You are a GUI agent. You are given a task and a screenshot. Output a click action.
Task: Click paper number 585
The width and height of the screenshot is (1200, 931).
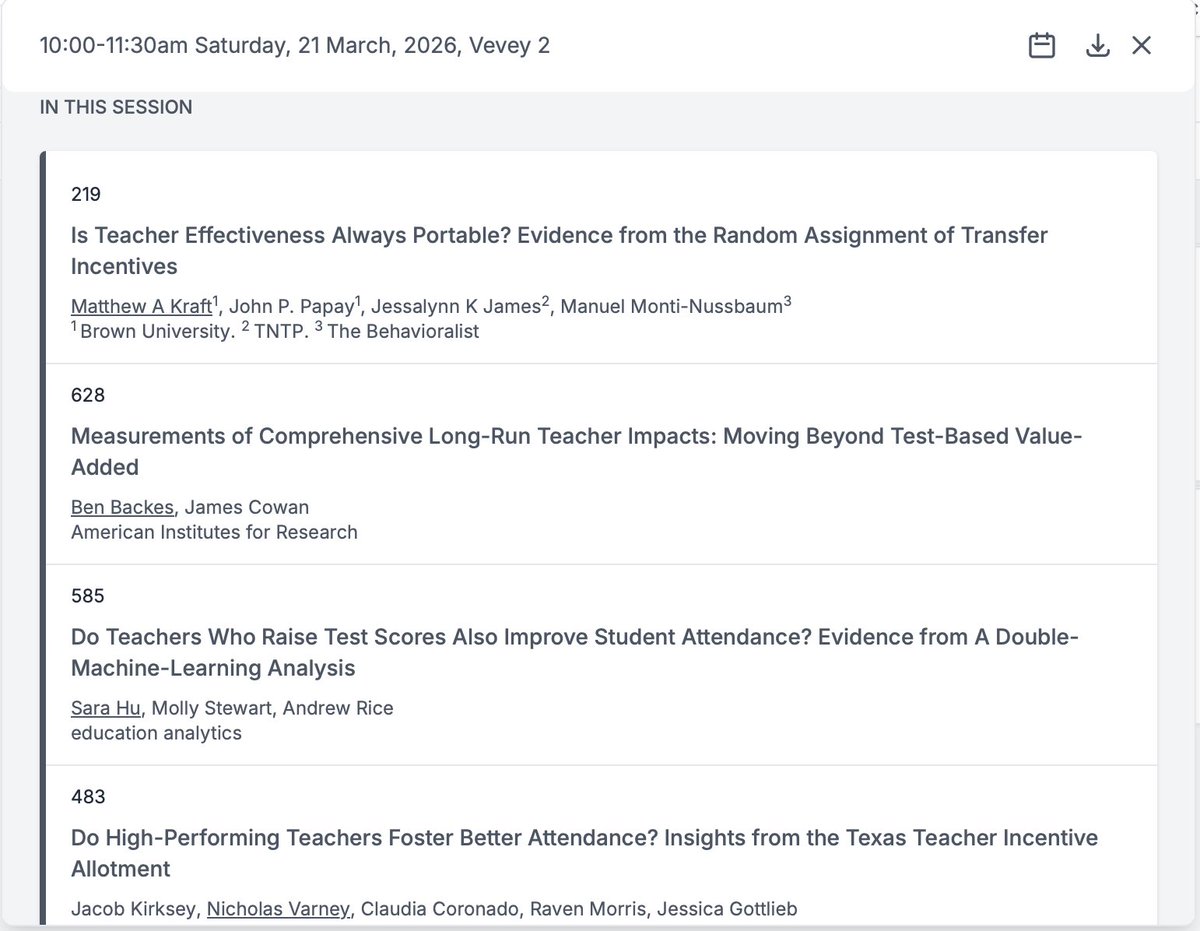coord(88,597)
